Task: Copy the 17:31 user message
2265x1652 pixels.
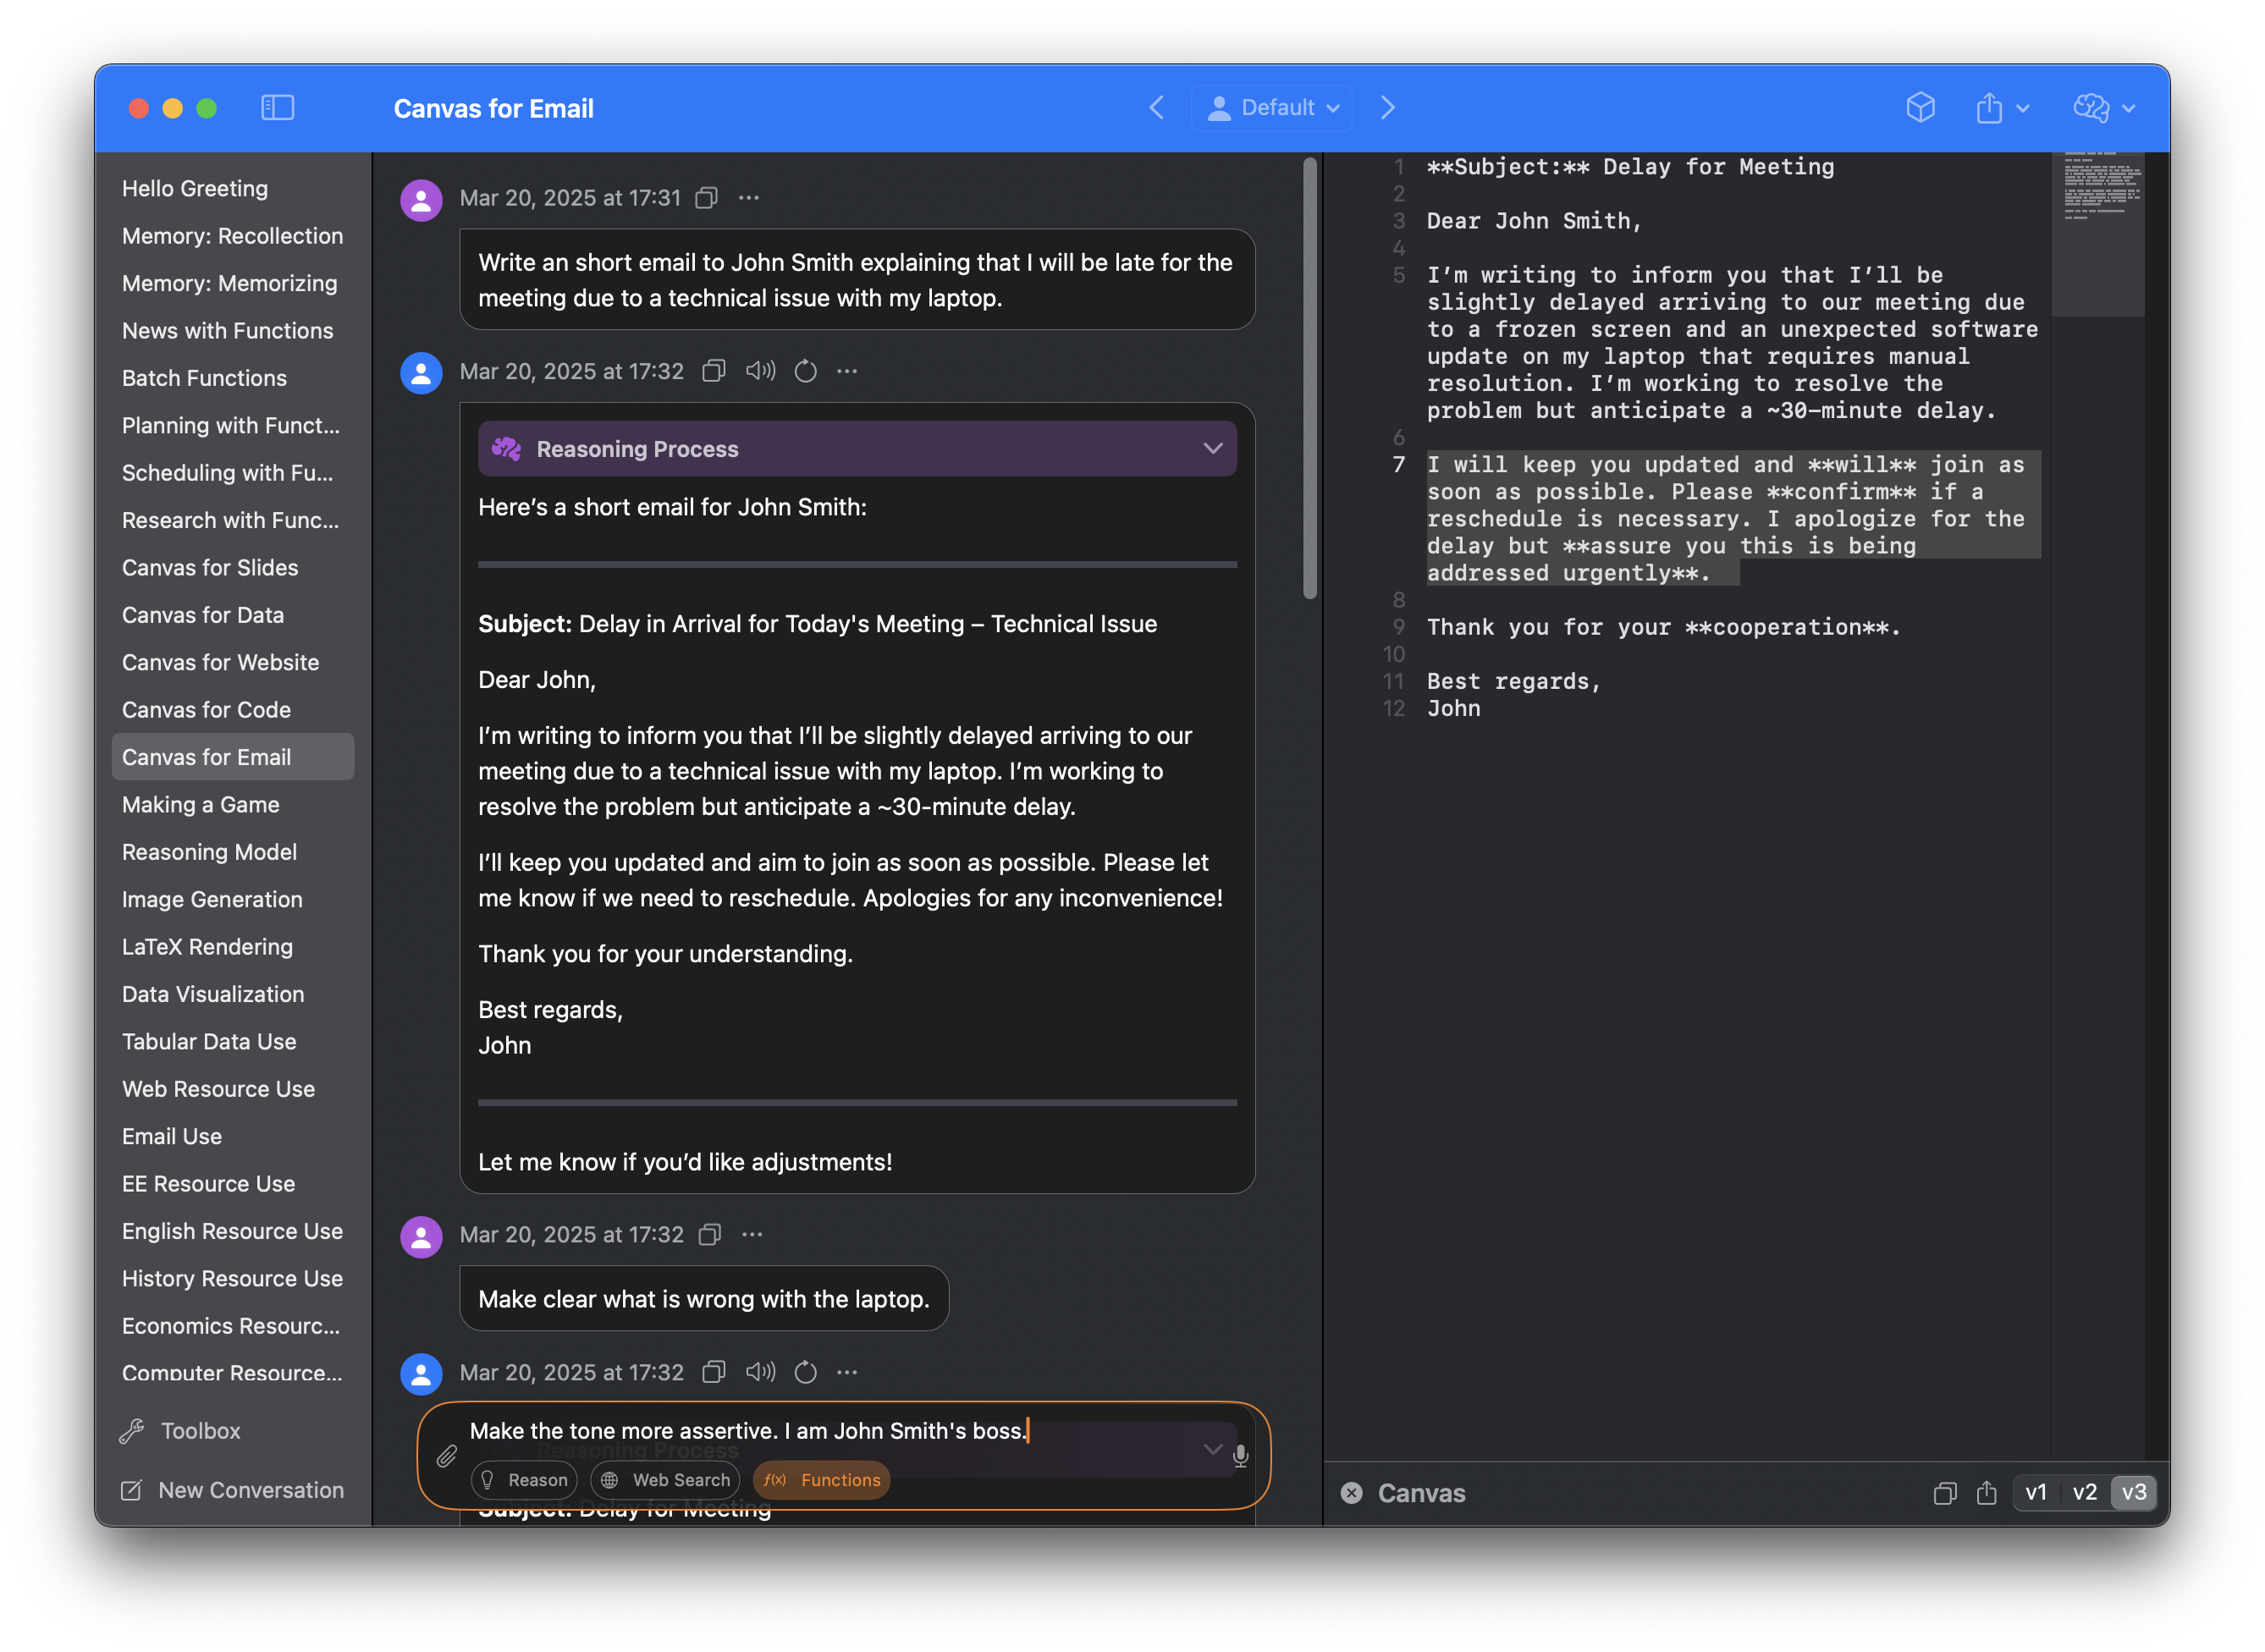Action: (x=706, y=198)
